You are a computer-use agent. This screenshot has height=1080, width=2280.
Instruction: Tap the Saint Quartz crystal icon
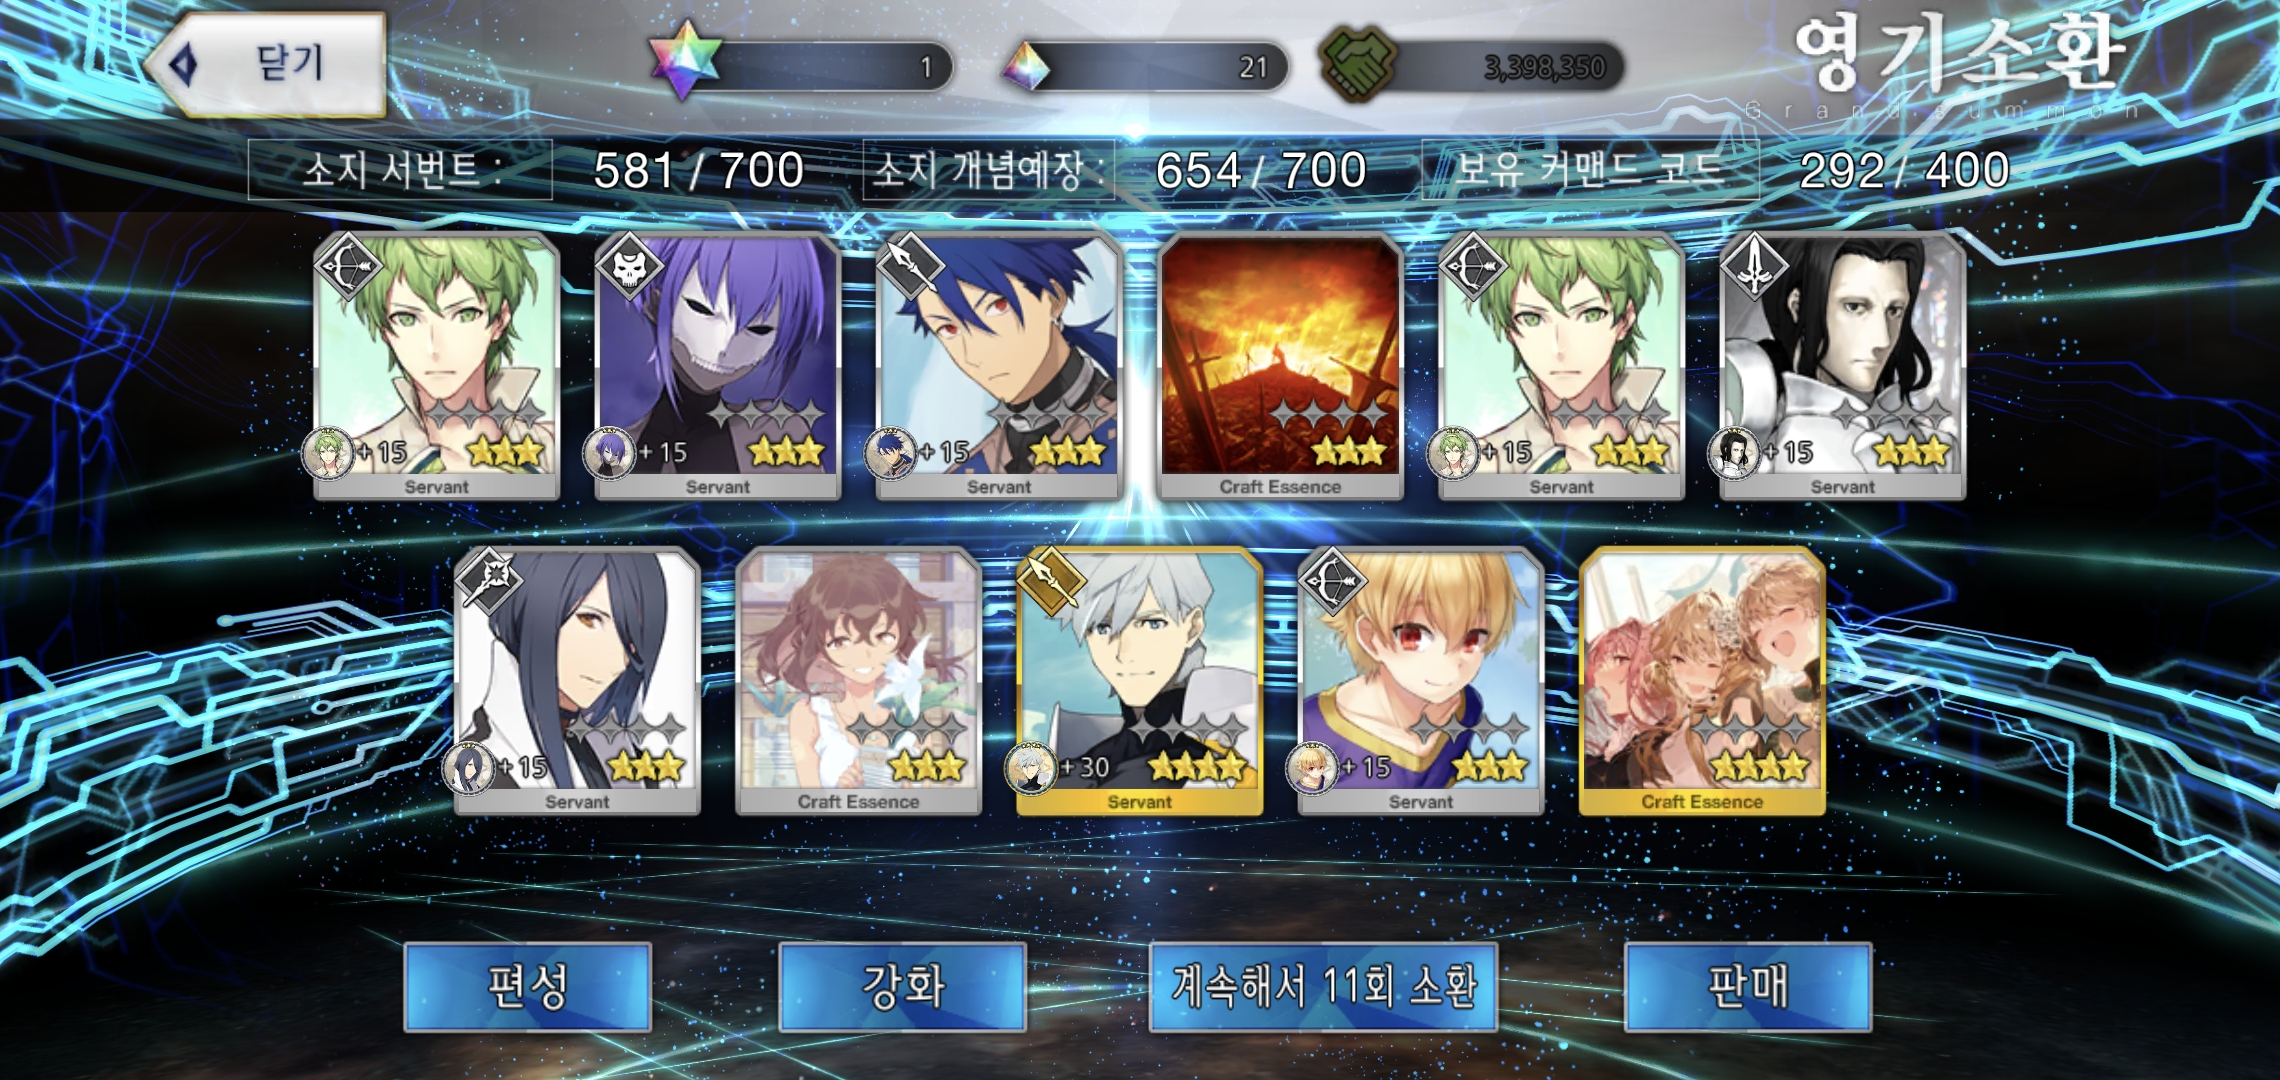(1026, 67)
